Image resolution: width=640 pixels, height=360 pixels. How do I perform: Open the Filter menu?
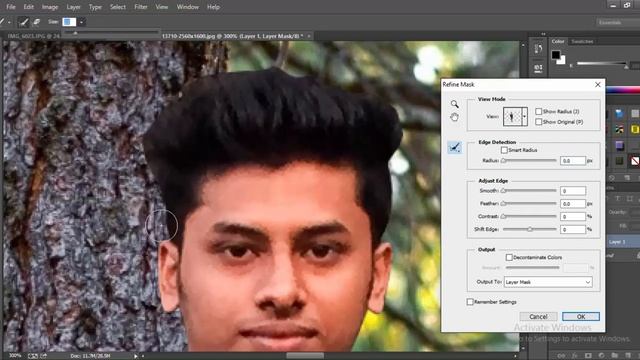coord(141,7)
